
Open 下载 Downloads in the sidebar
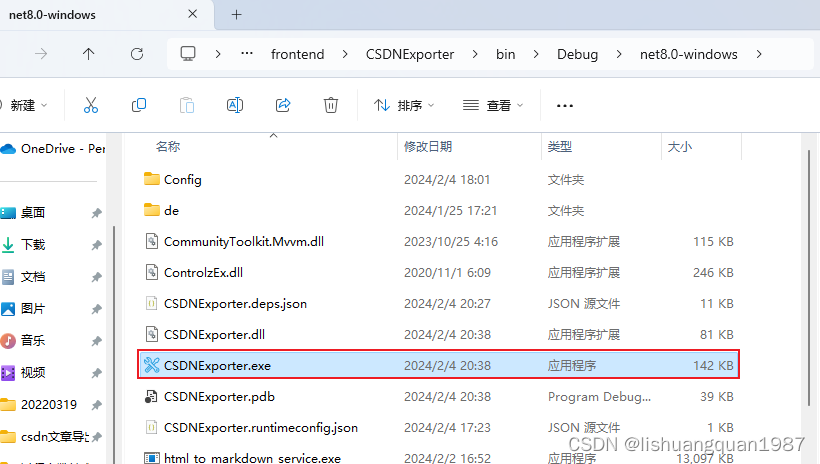pos(33,244)
